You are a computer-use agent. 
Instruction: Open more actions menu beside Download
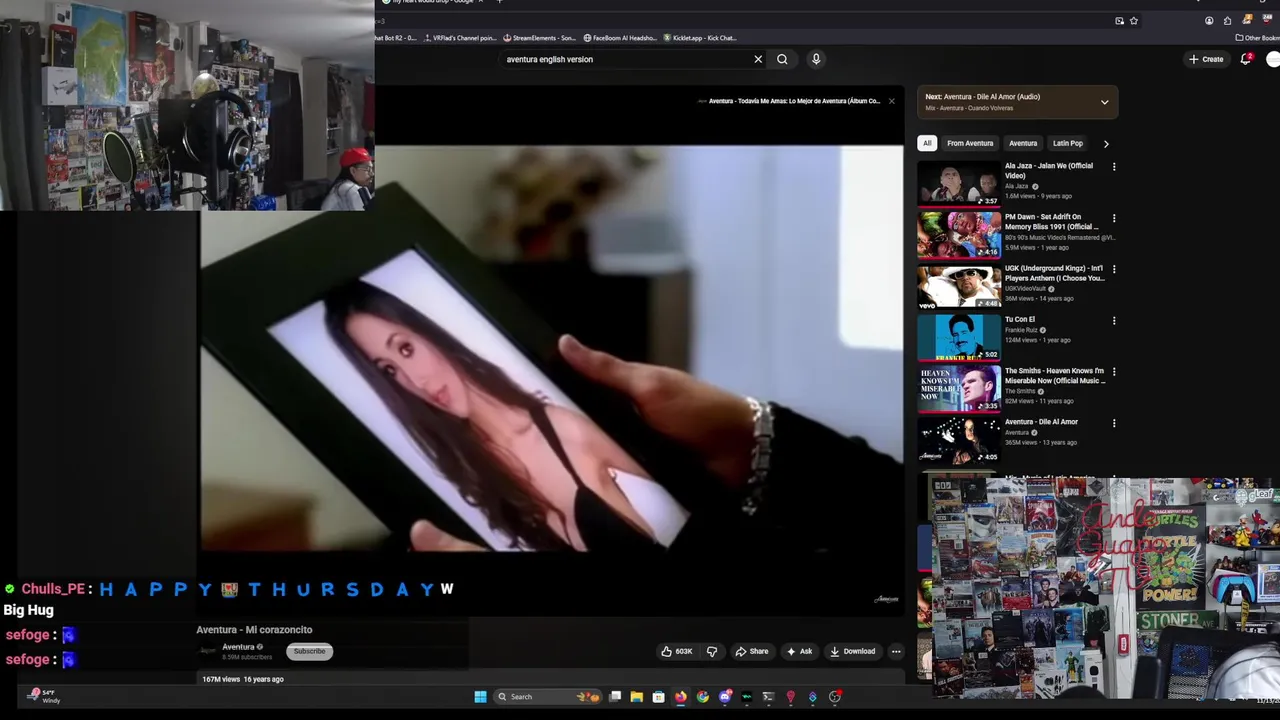(x=896, y=651)
